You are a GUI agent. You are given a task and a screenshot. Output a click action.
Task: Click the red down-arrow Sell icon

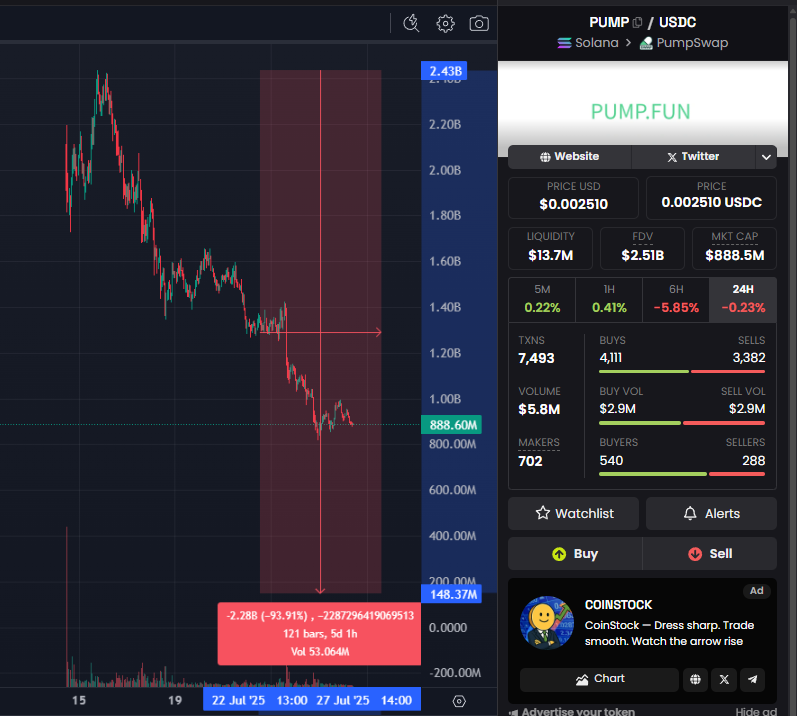(695, 554)
